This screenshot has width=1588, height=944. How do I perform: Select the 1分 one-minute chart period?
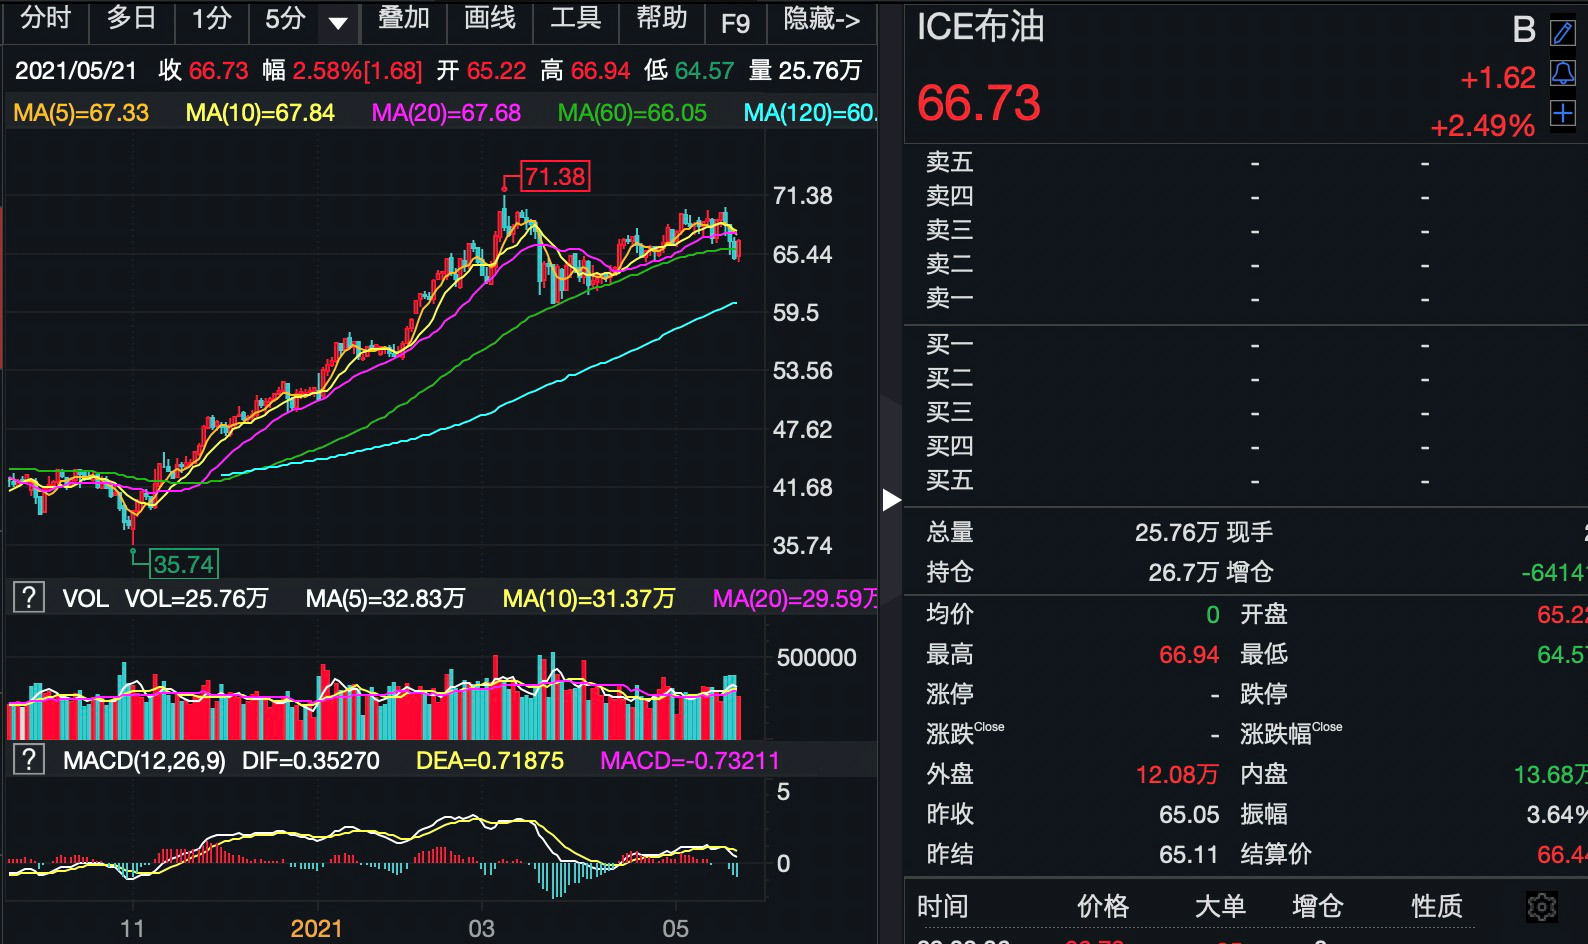click(x=211, y=19)
